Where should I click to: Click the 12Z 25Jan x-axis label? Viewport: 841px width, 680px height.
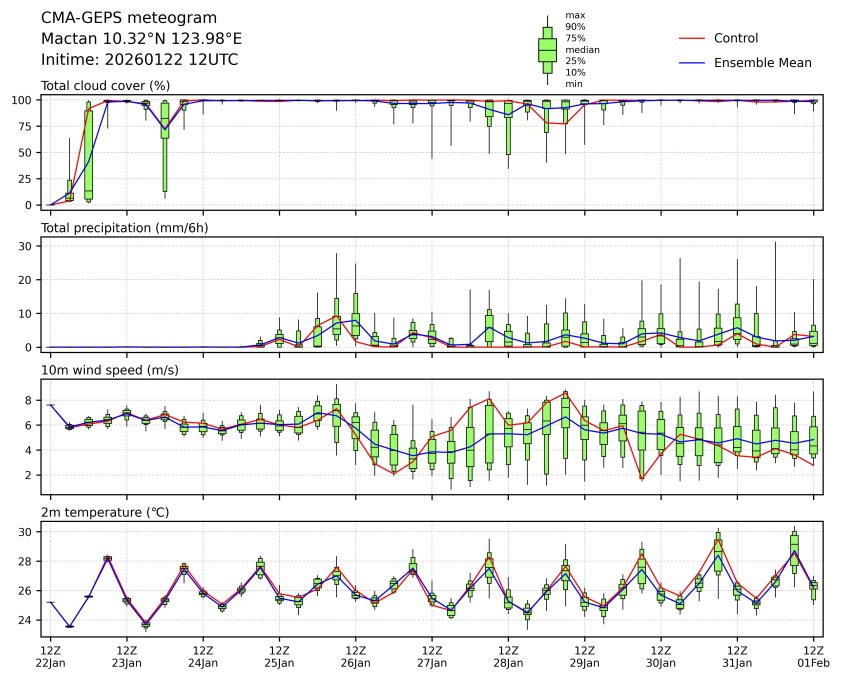click(279, 655)
